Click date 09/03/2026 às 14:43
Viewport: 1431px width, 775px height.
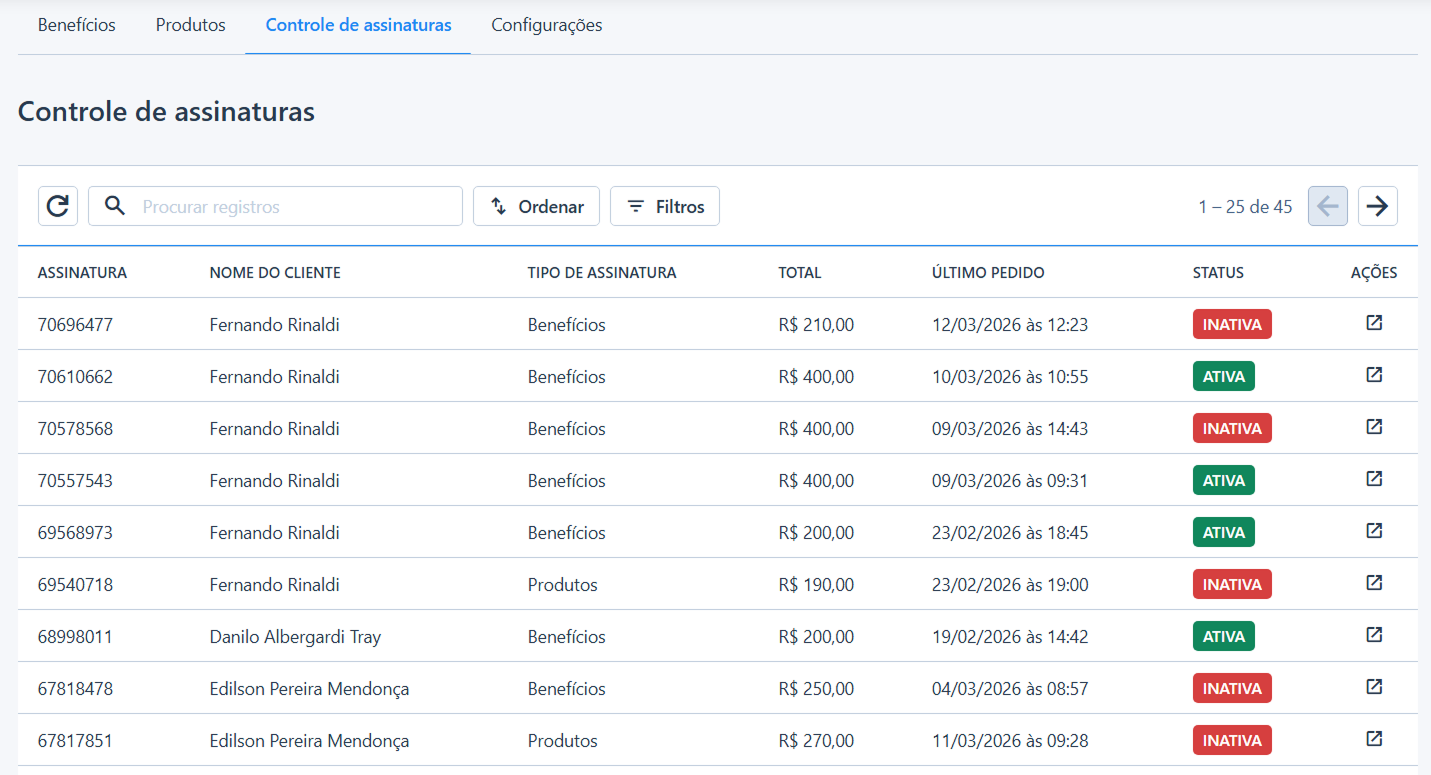point(1010,429)
